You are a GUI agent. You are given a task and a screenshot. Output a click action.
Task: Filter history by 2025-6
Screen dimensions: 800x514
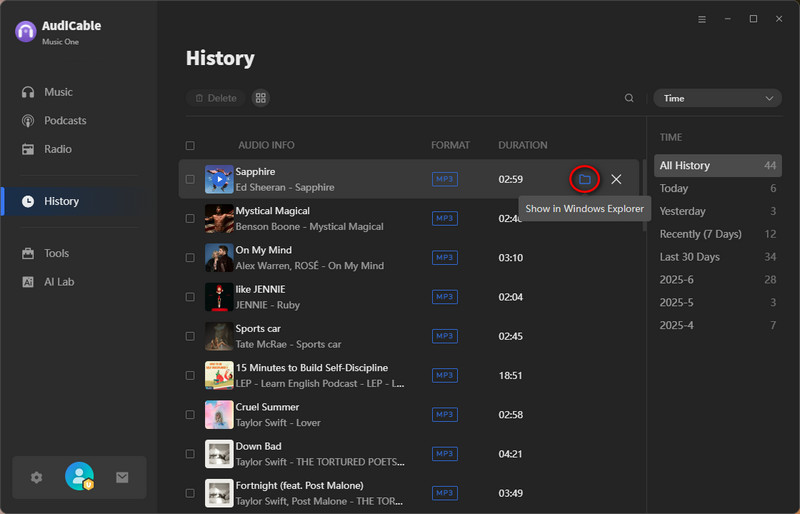click(717, 280)
